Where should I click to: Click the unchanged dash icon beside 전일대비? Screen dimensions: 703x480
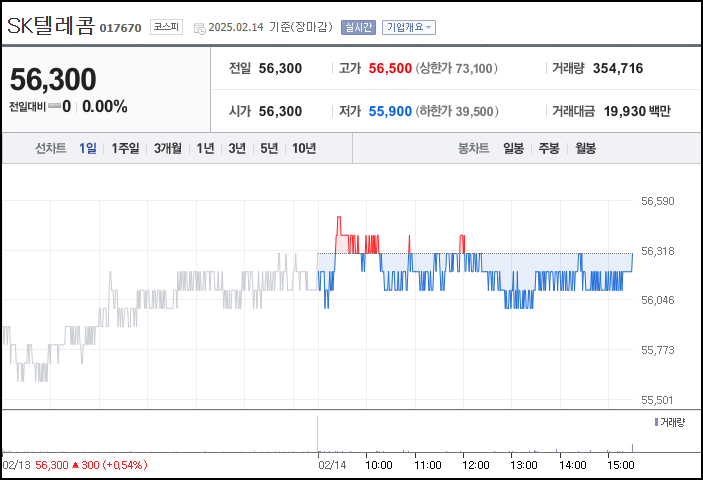pyautogui.click(x=54, y=106)
